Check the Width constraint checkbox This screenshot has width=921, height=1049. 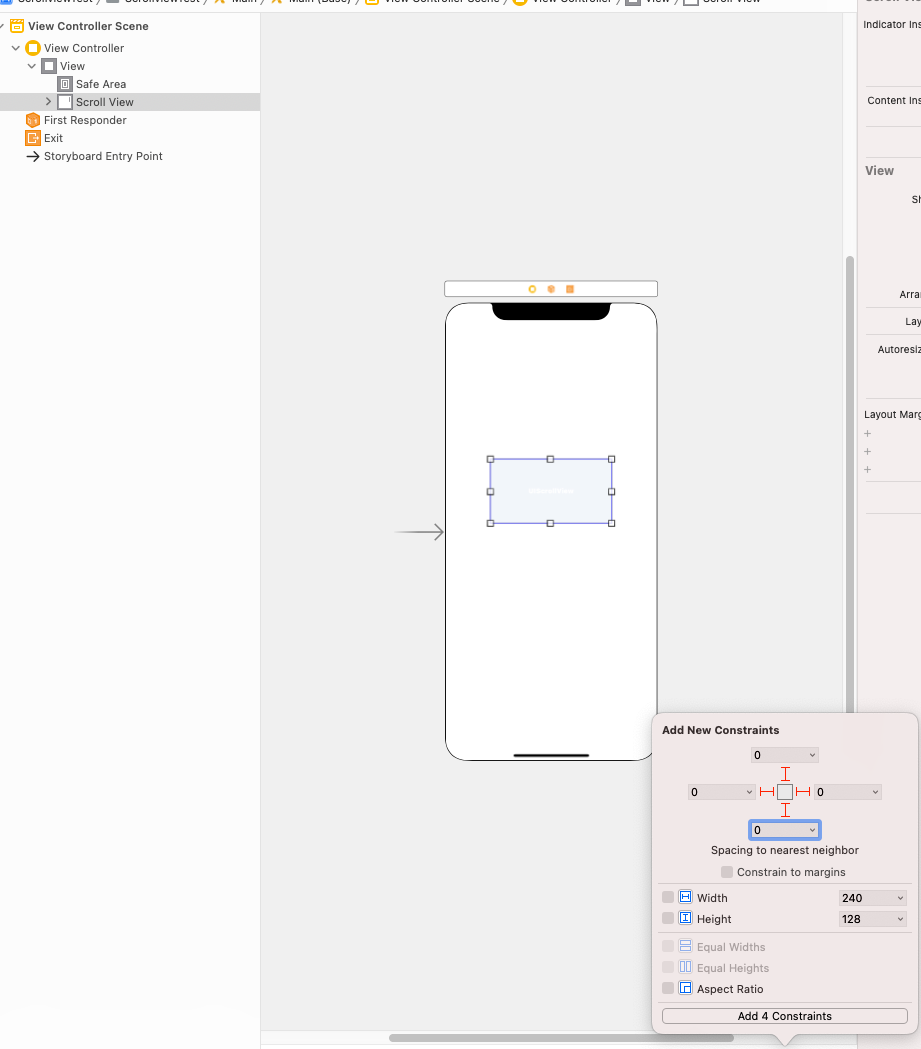click(668, 897)
